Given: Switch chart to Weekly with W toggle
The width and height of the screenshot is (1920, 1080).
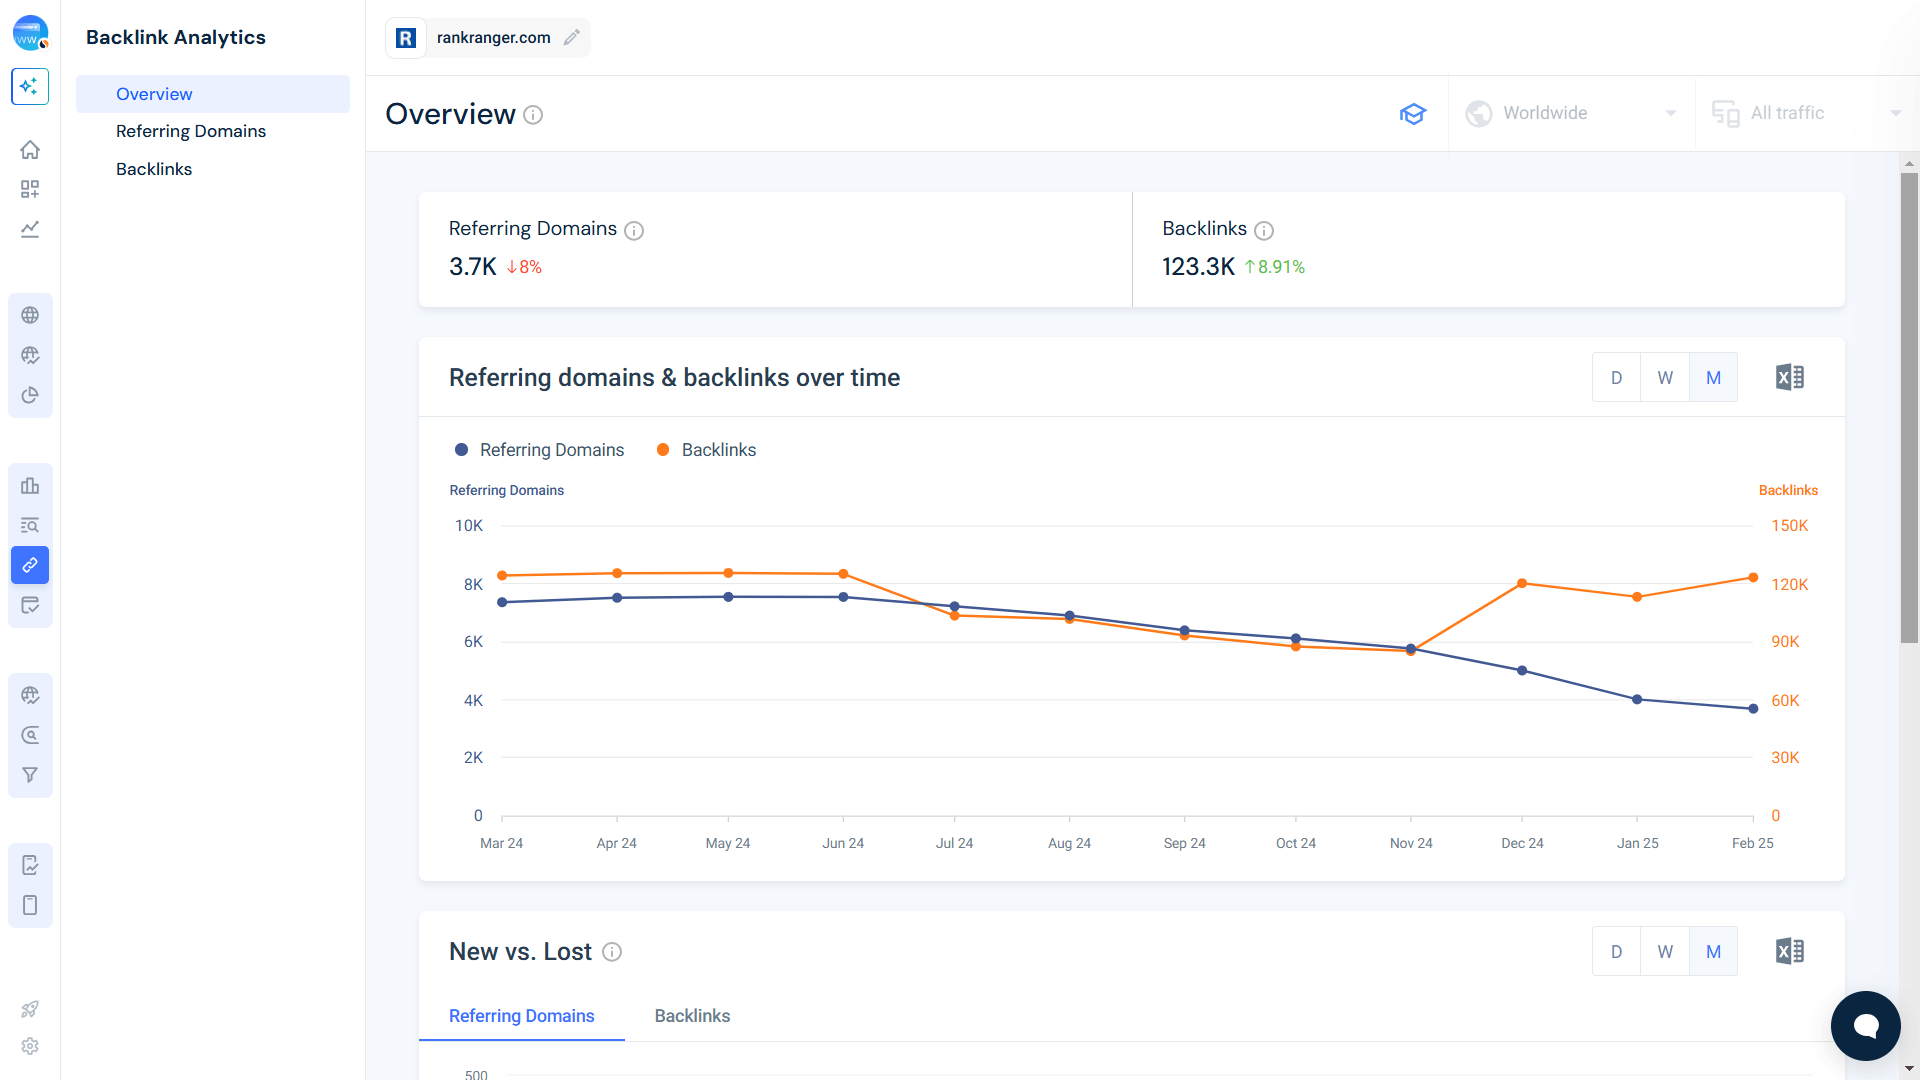Looking at the screenshot, I should coord(1665,377).
